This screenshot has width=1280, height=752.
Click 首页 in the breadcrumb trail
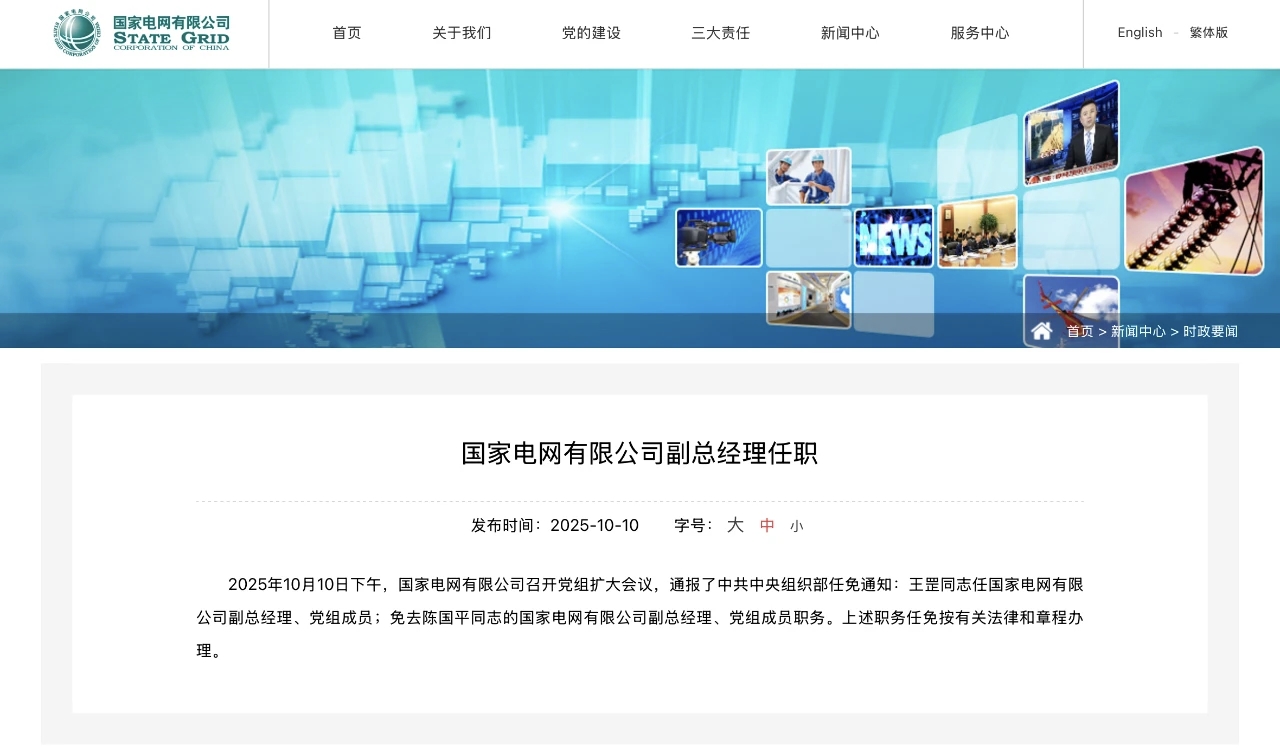click(1080, 331)
